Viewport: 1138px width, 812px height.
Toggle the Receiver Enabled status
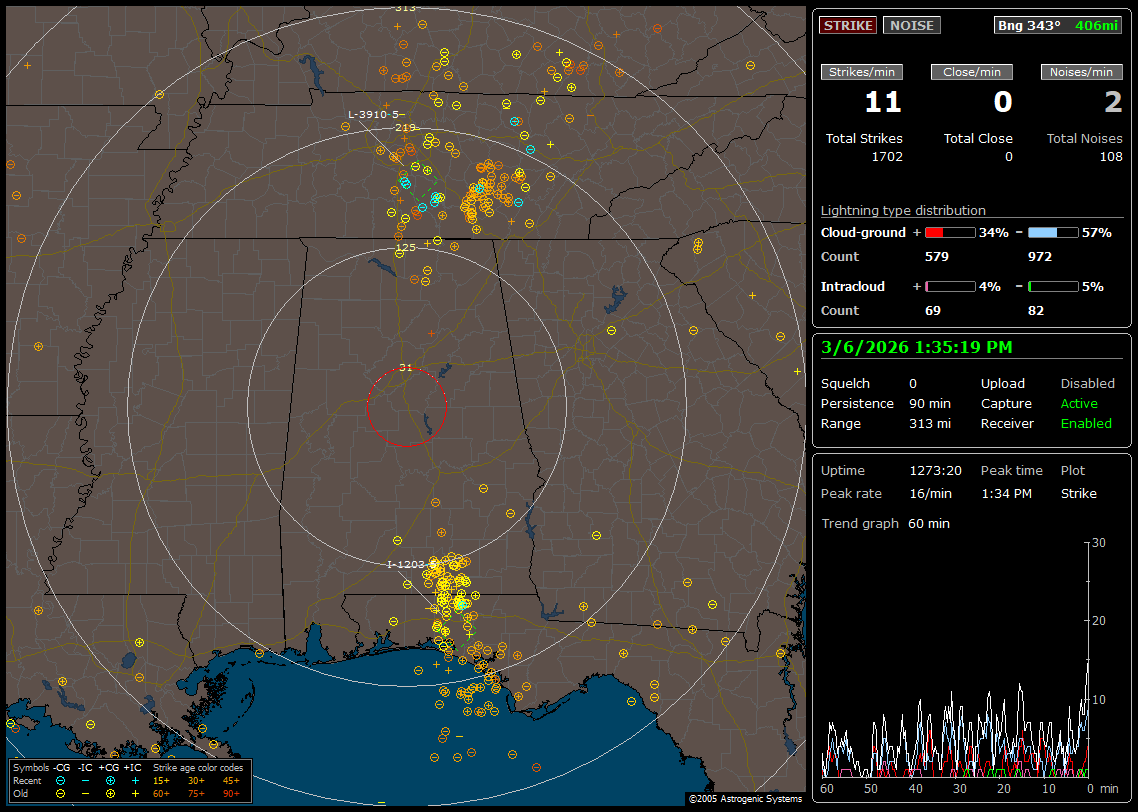tap(1086, 423)
